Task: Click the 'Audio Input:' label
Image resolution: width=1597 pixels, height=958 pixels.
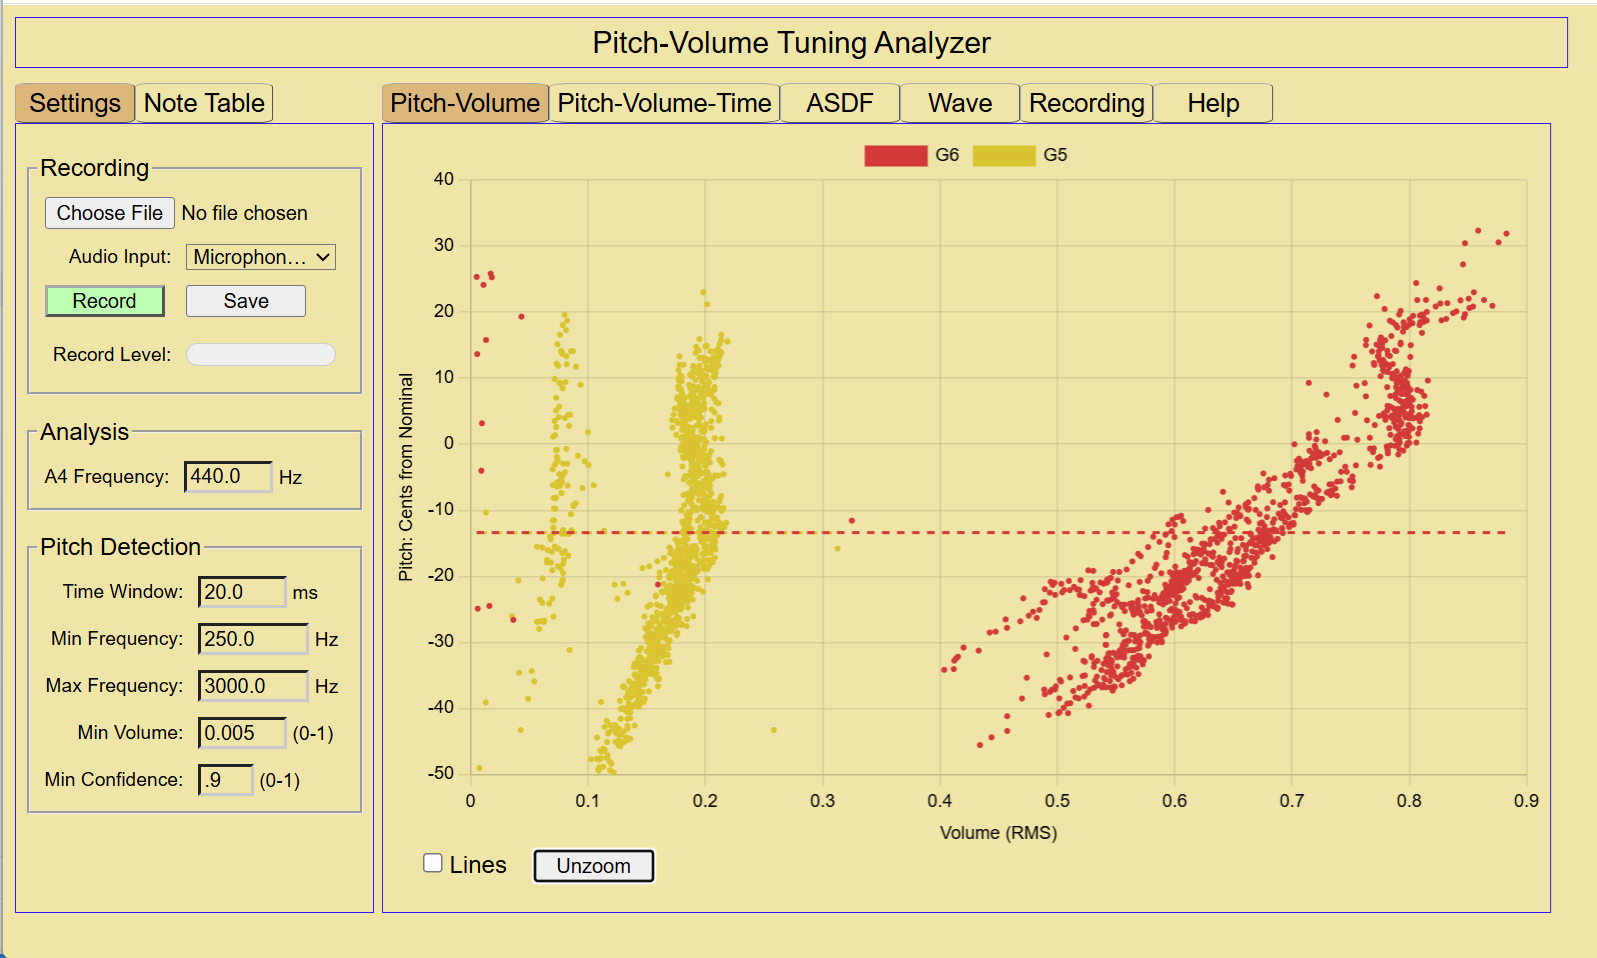Action: (x=120, y=257)
